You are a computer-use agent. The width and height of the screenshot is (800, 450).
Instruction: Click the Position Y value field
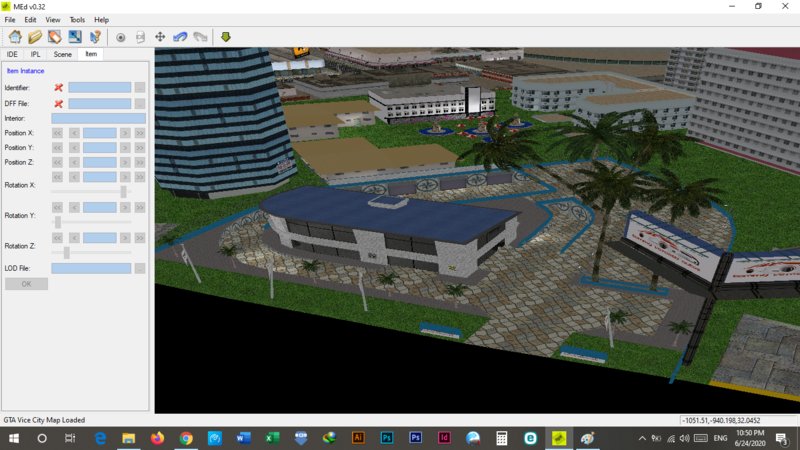click(99, 148)
